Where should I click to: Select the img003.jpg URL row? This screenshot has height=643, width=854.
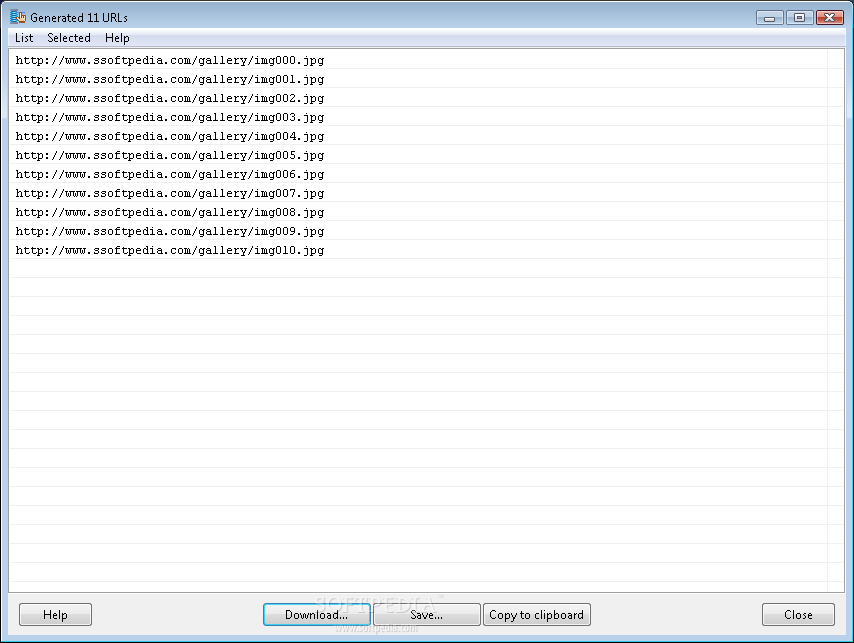coord(418,117)
